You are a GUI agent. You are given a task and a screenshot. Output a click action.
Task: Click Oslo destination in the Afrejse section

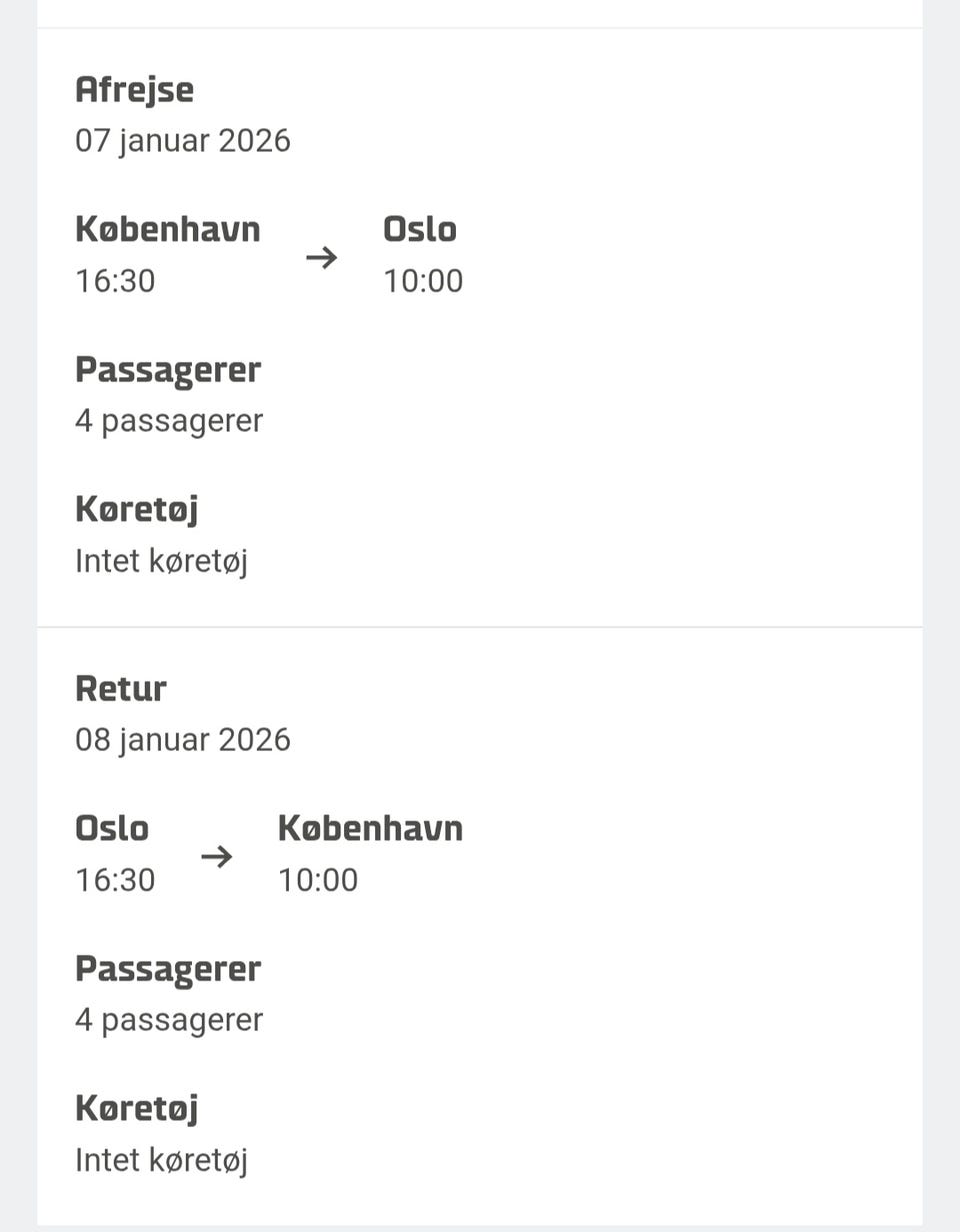click(x=419, y=229)
